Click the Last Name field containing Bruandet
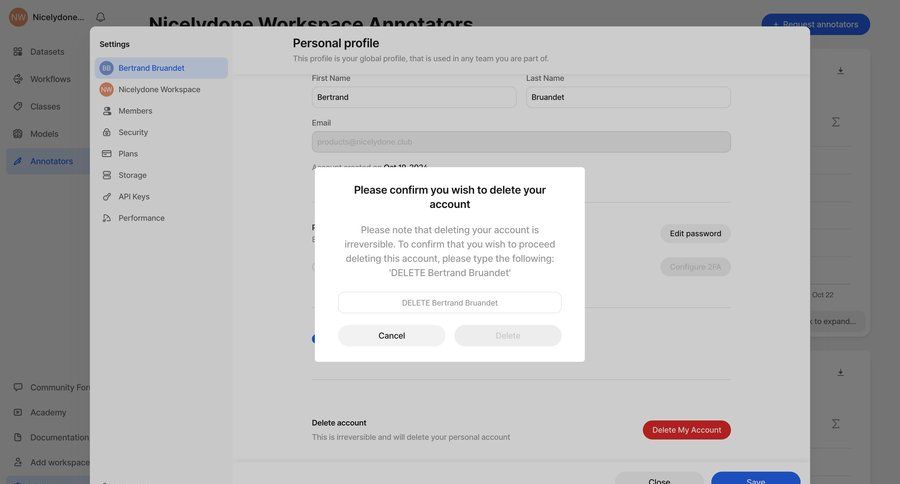 coord(628,97)
